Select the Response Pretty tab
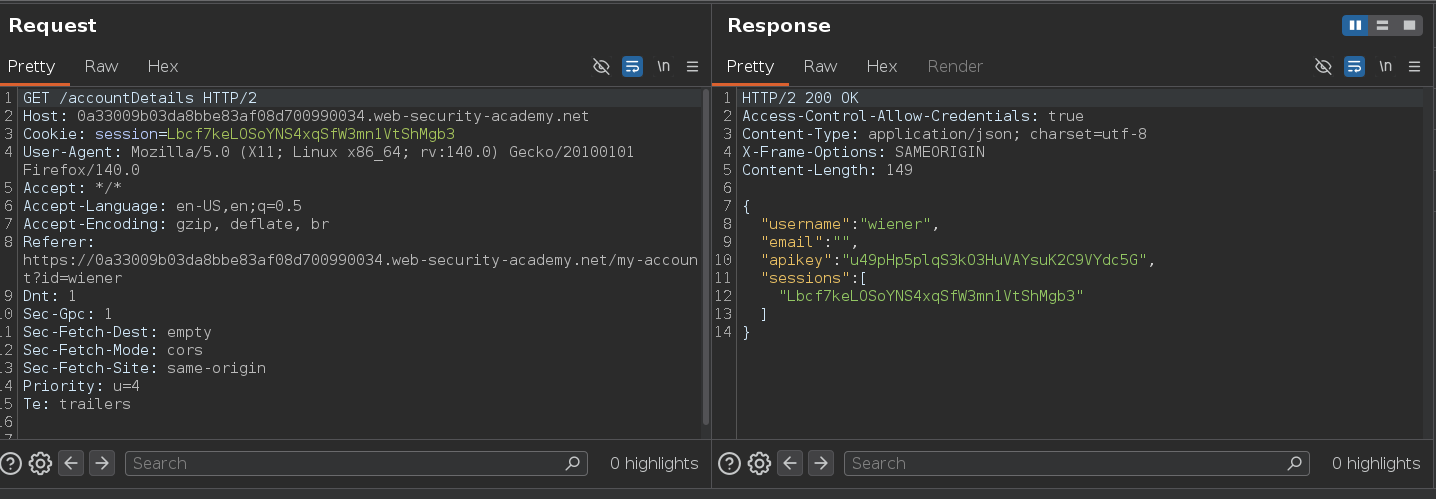This screenshot has height=499, width=1436. [750, 66]
